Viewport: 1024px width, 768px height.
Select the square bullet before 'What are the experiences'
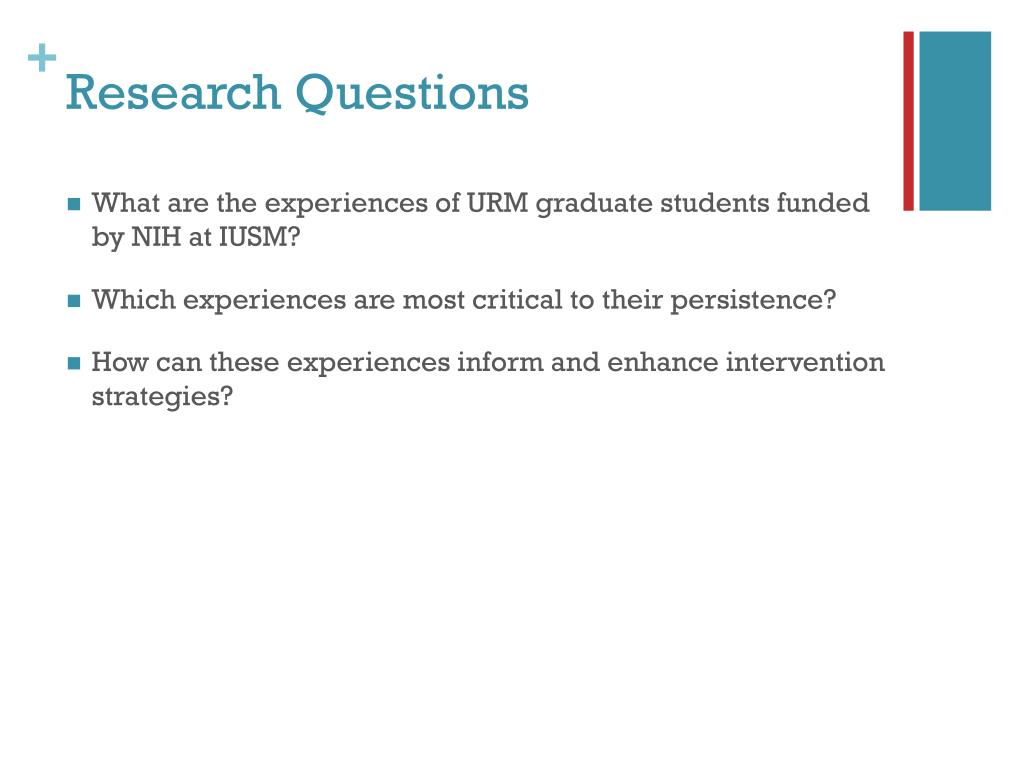(74, 204)
